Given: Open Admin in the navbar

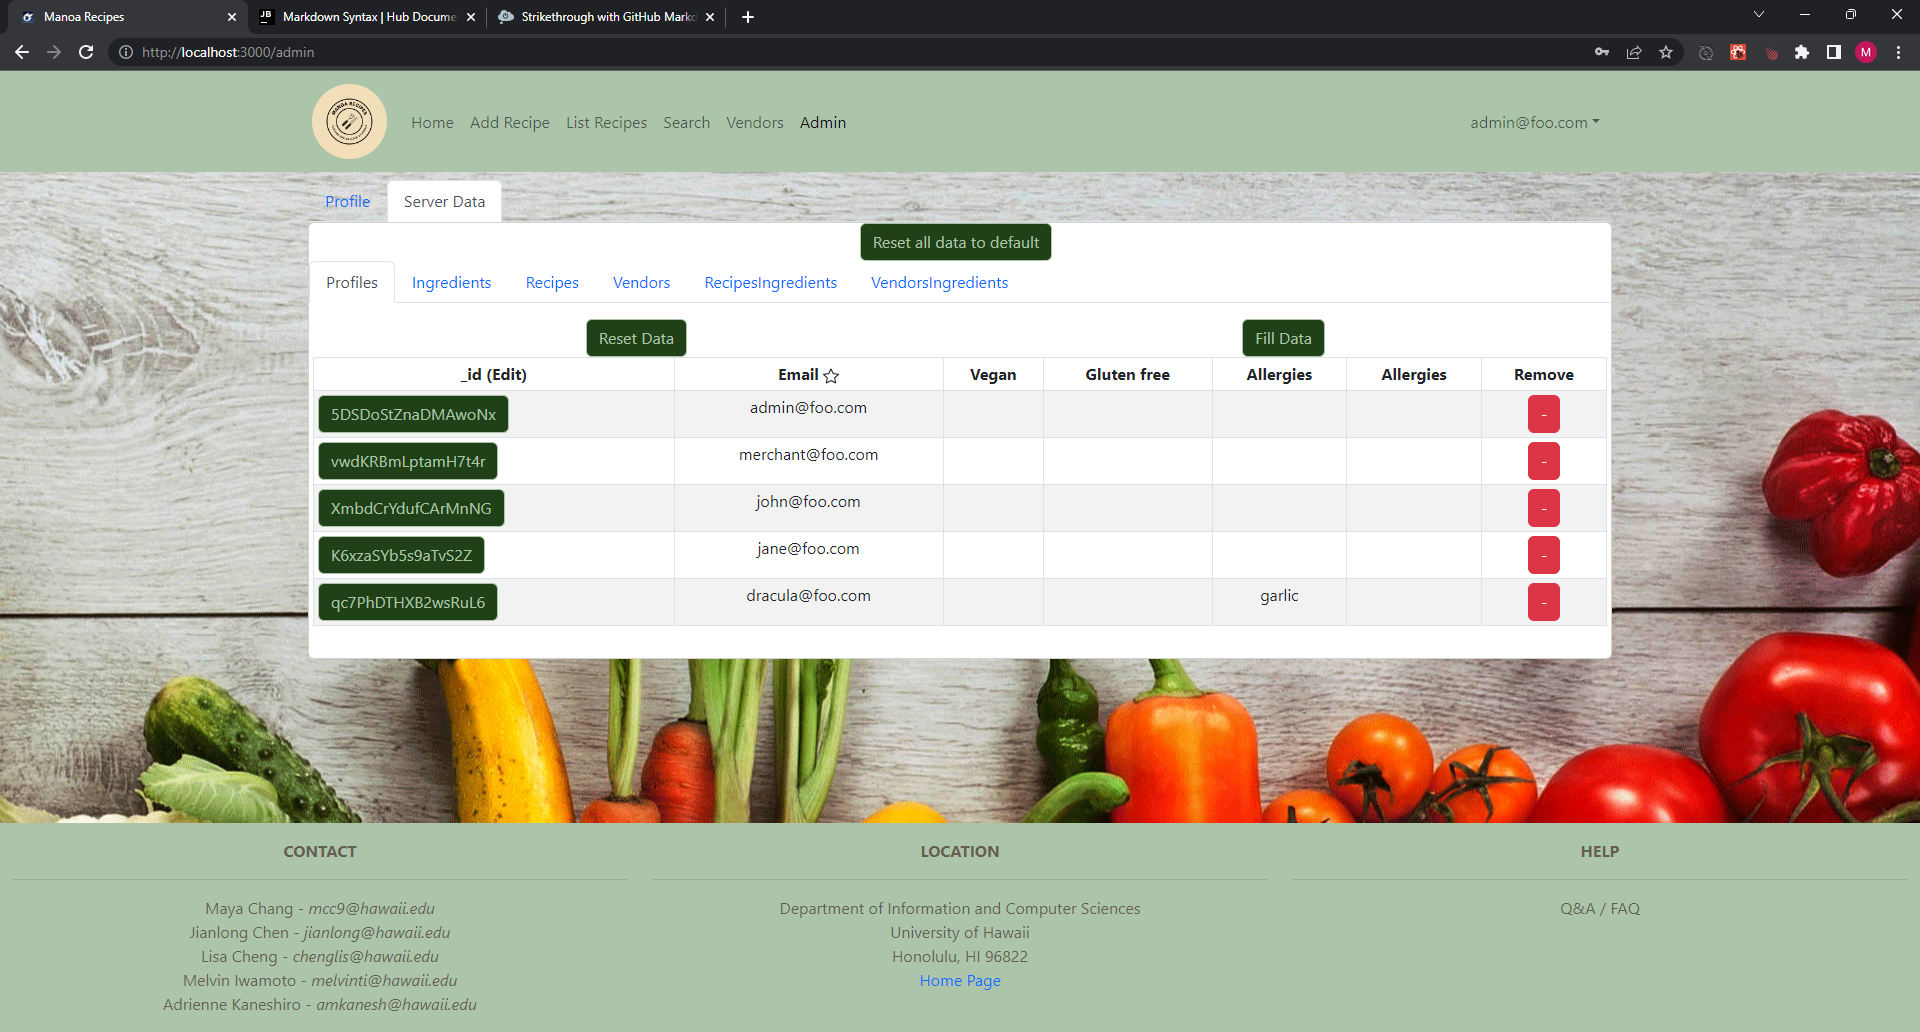Looking at the screenshot, I should pyautogui.click(x=823, y=122).
